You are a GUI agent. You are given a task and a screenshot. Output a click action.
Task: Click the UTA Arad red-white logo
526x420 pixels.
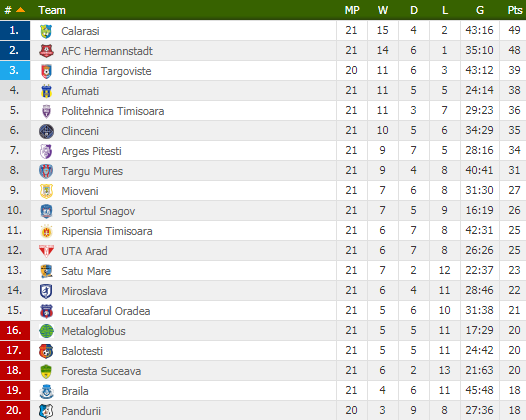coord(46,251)
